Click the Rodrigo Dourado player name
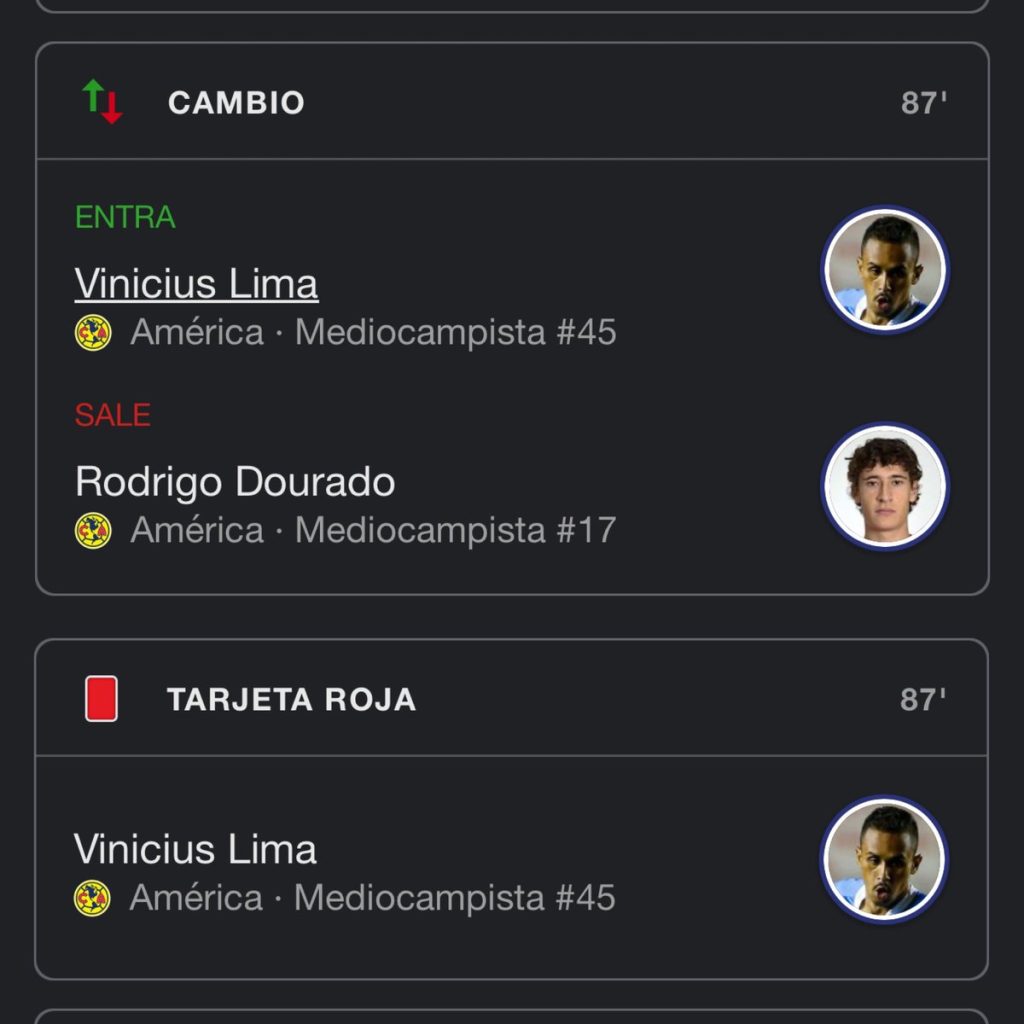The image size is (1024, 1024). pyautogui.click(x=235, y=481)
